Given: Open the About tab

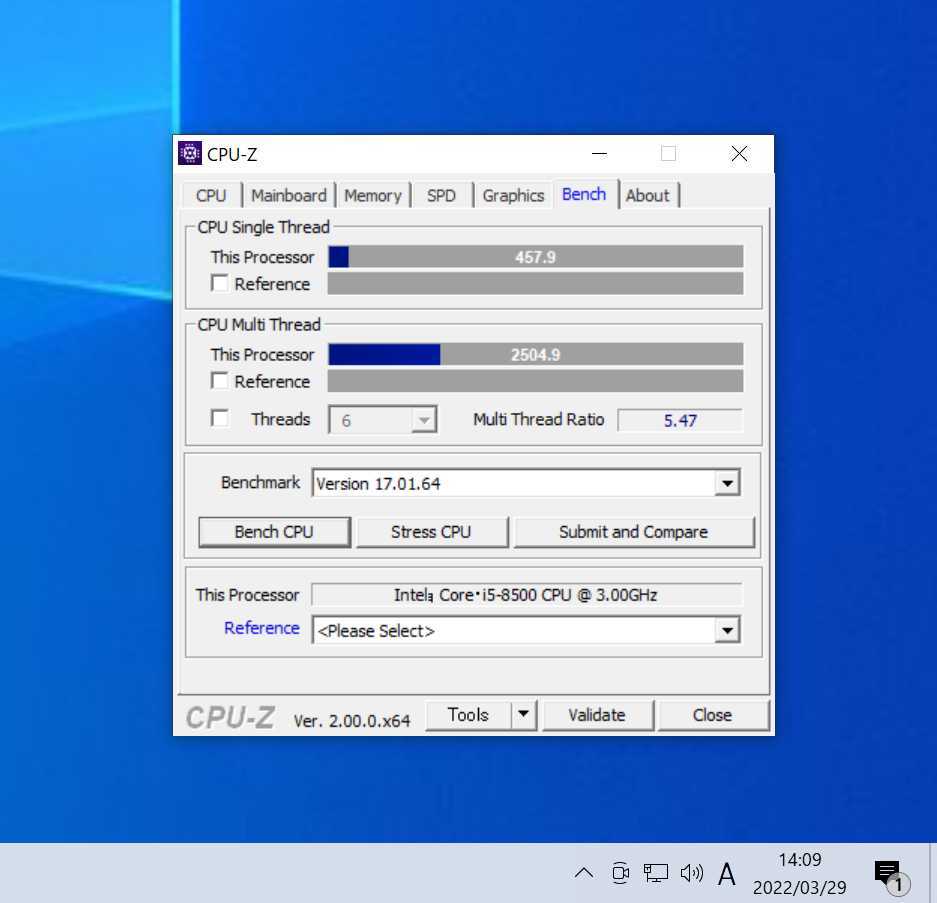Looking at the screenshot, I should pos(648,195).
